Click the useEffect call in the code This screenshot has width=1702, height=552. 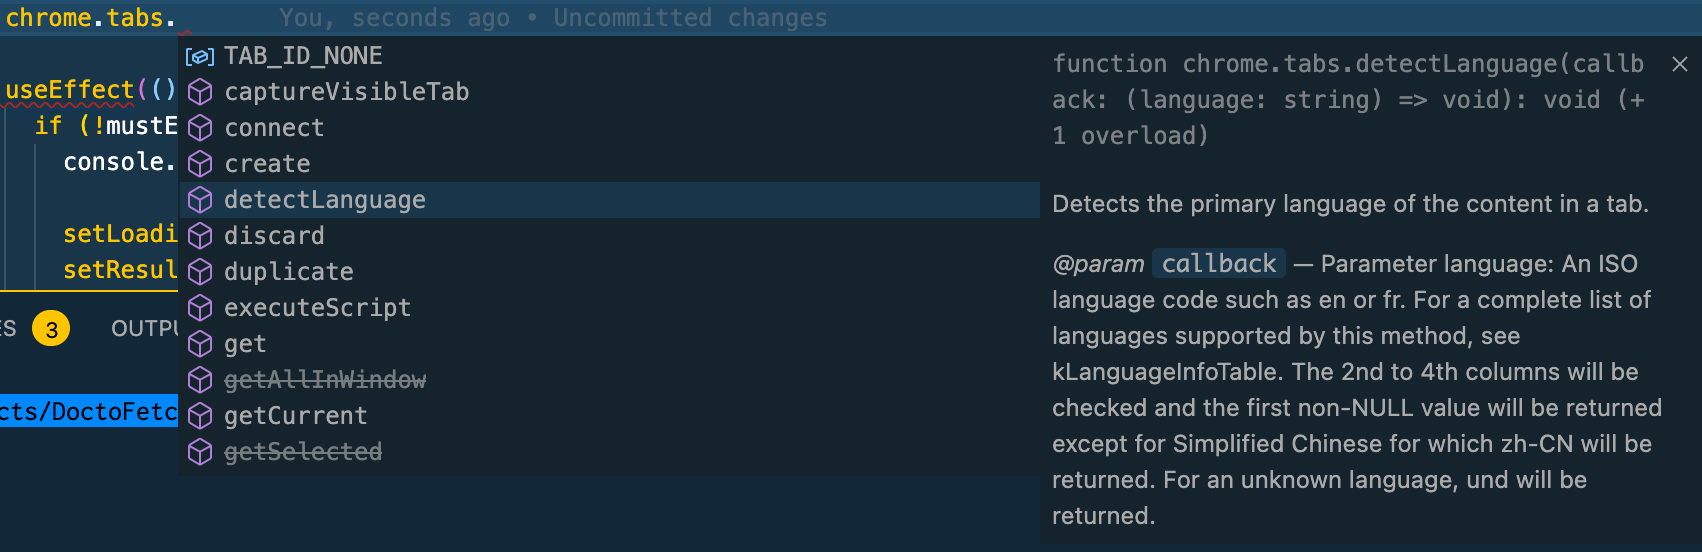click(x=69, y=90)
